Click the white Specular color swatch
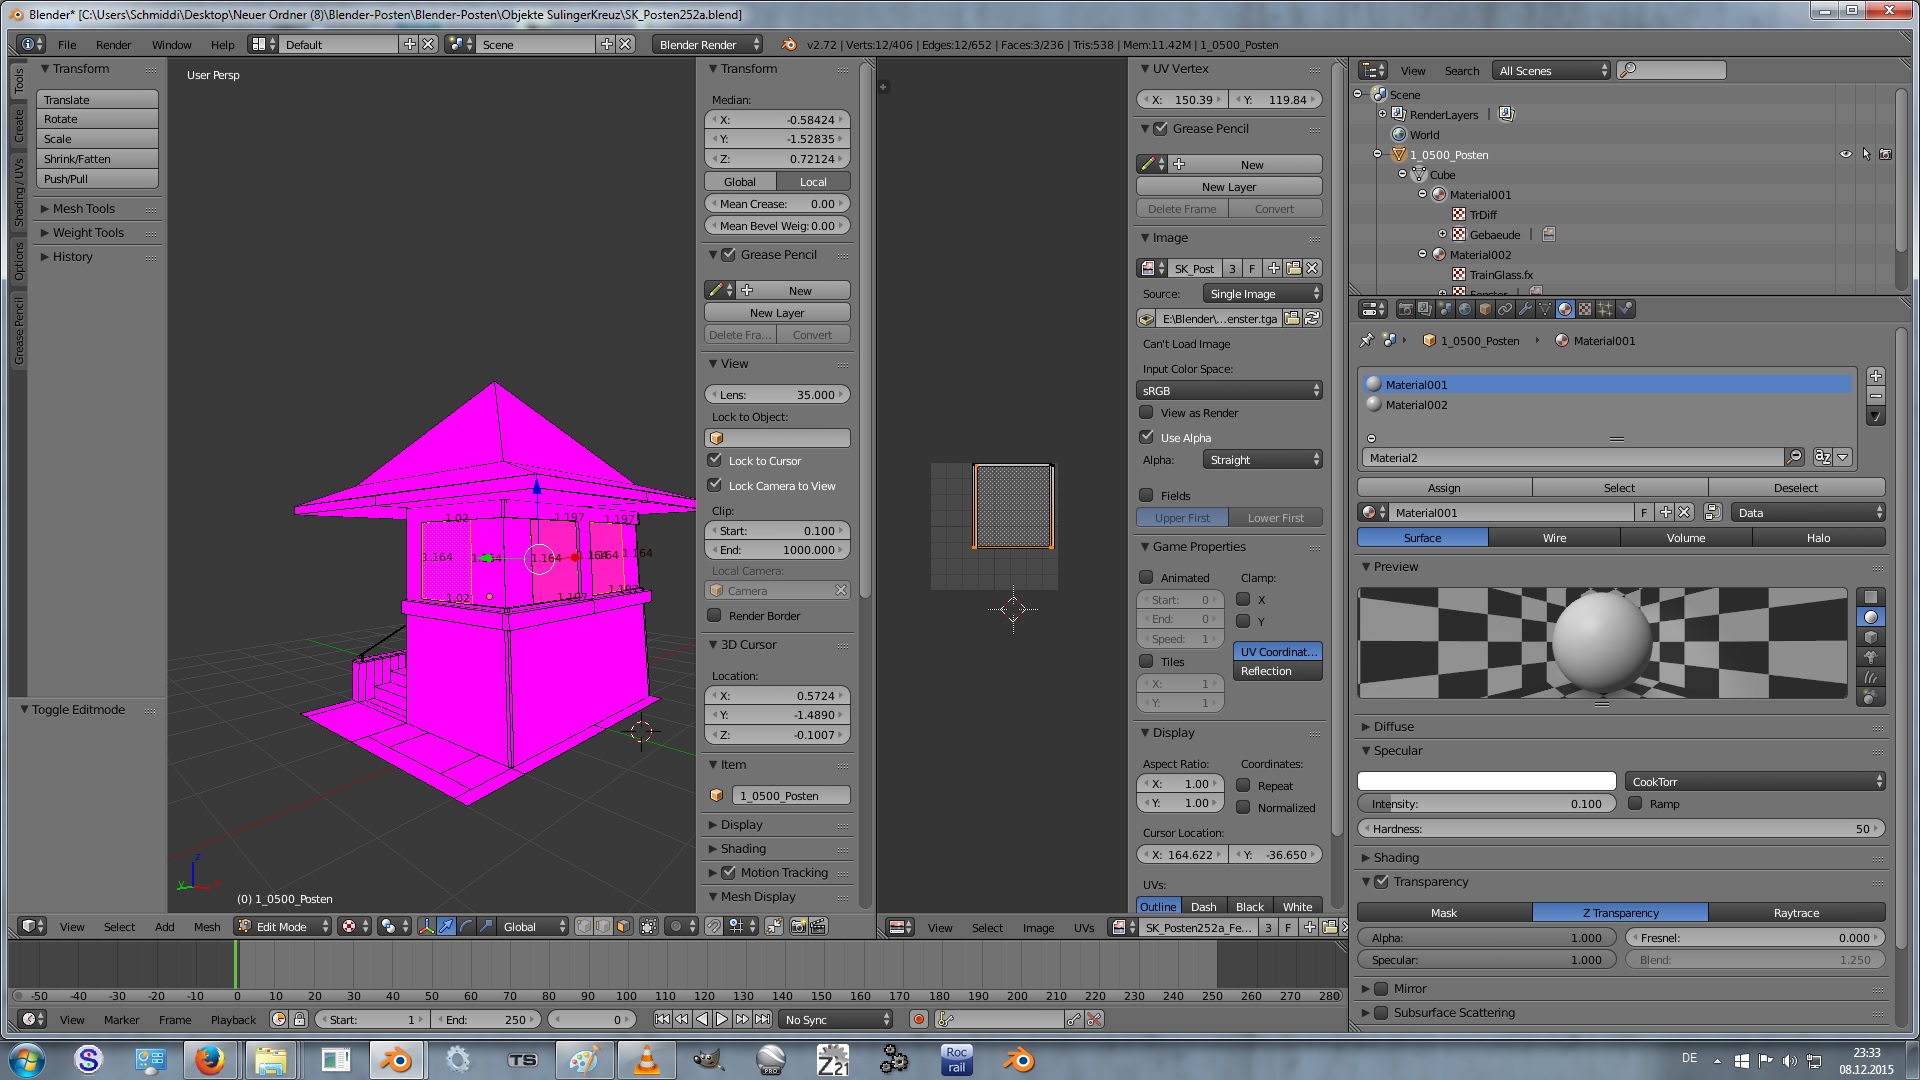 pyautogui.click(x=1486, y=781)
